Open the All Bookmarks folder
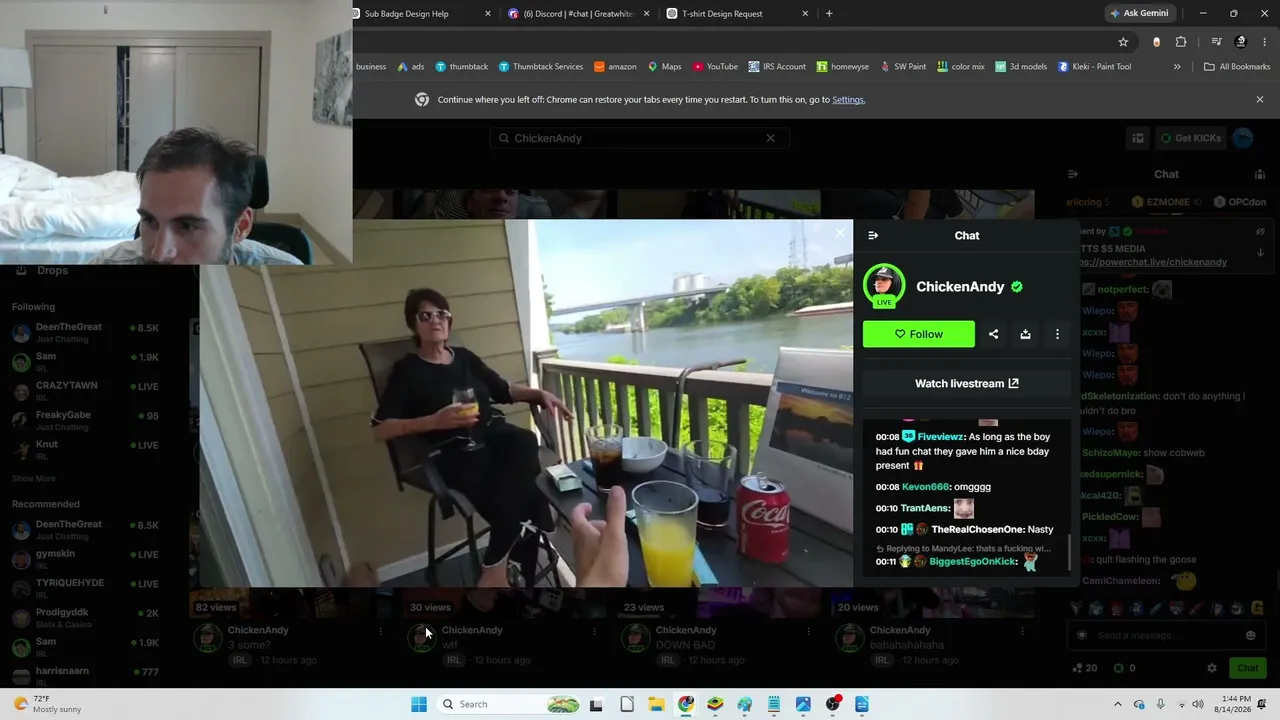 (1237, 67)
